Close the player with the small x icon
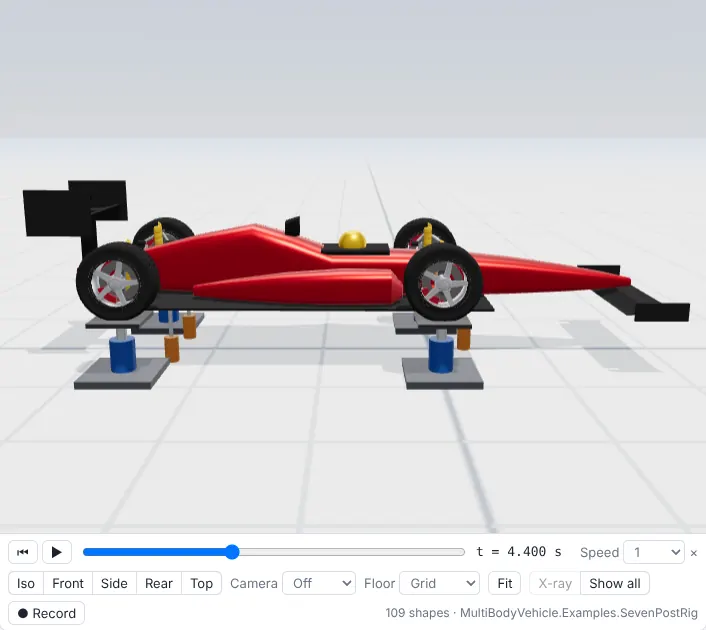The width and height of the screenshot is (706, 630). coord(694,553)
